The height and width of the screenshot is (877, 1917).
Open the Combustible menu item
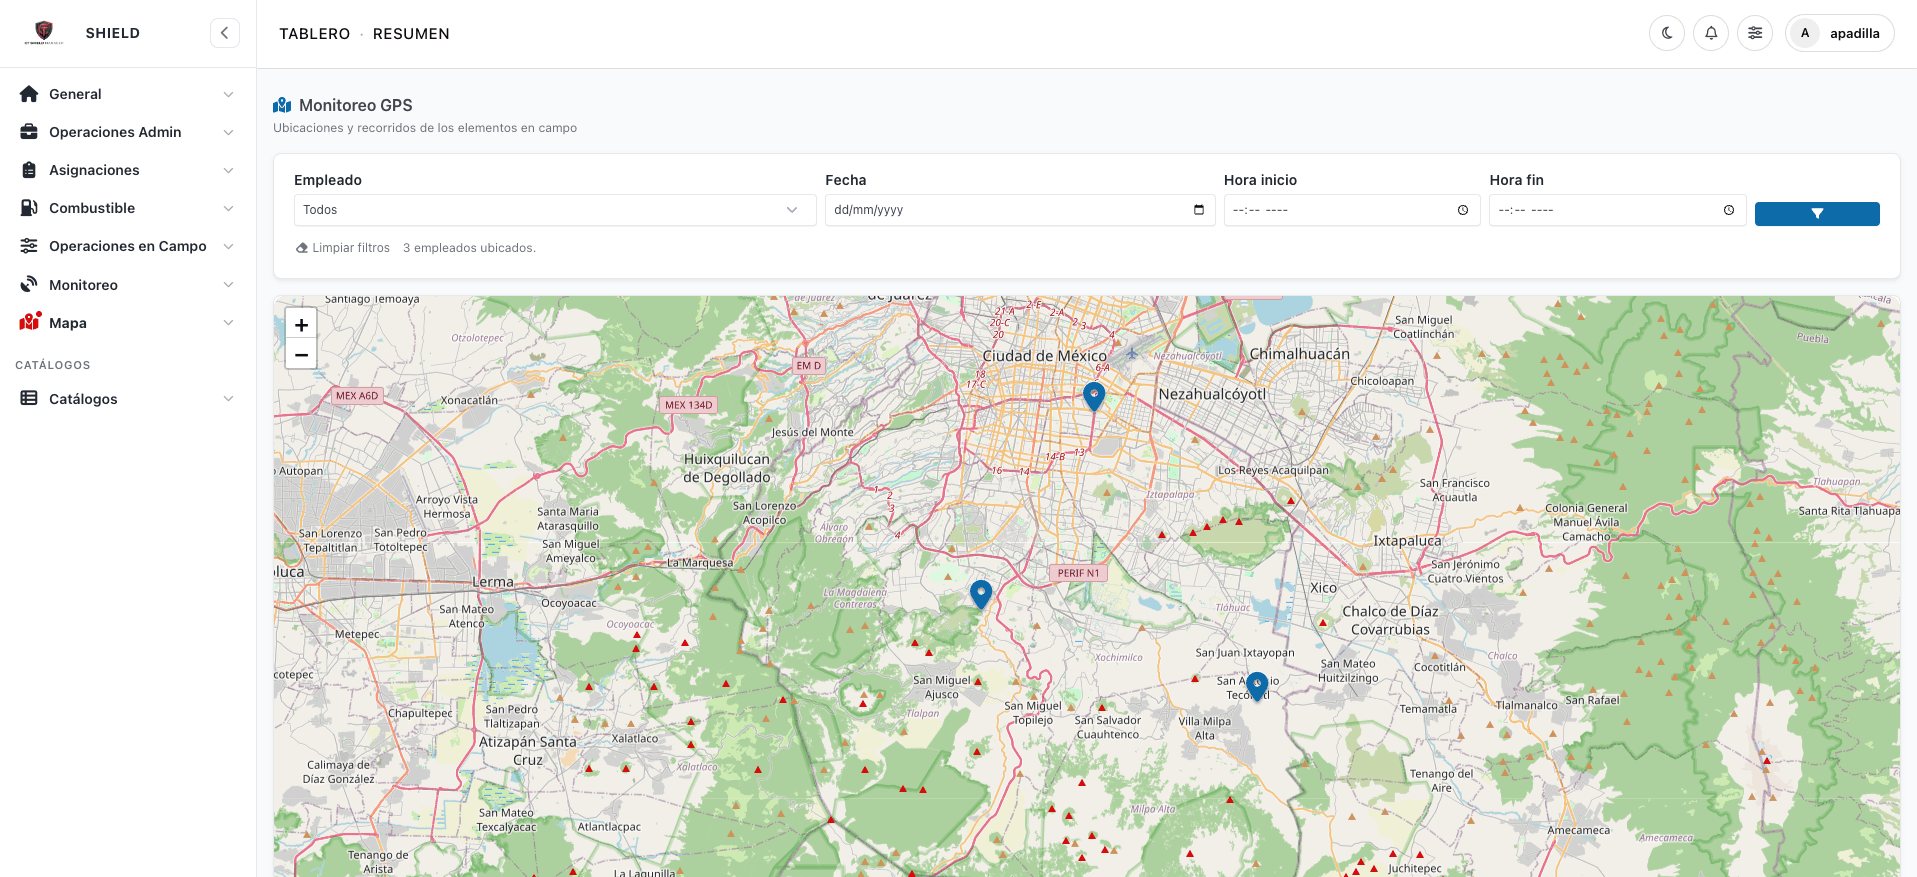click(128, 208)
